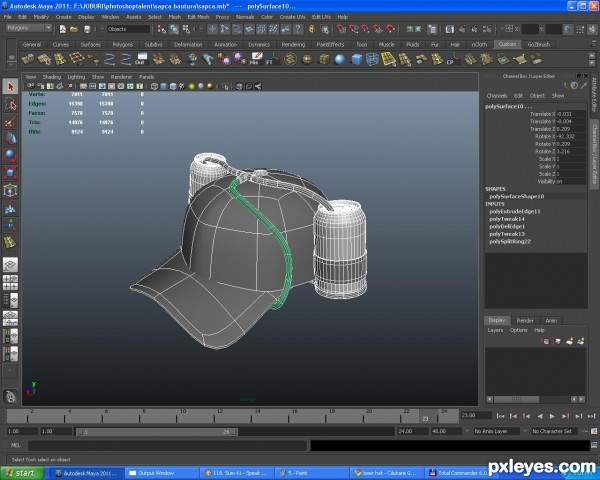Choose the Paint Selection tool
The width and height of the screenshot is (600, 480).
(x=10, y=122)
